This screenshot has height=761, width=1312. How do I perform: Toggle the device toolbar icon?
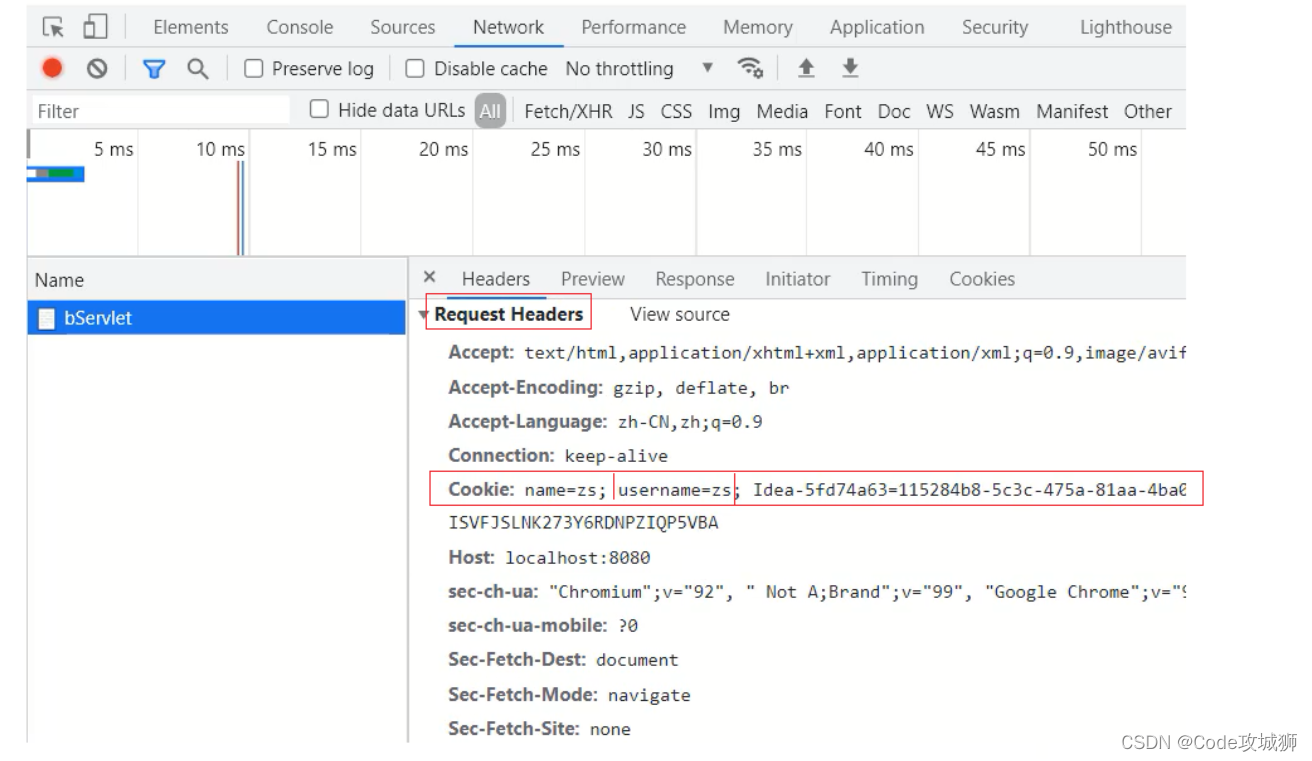point(95,27)
